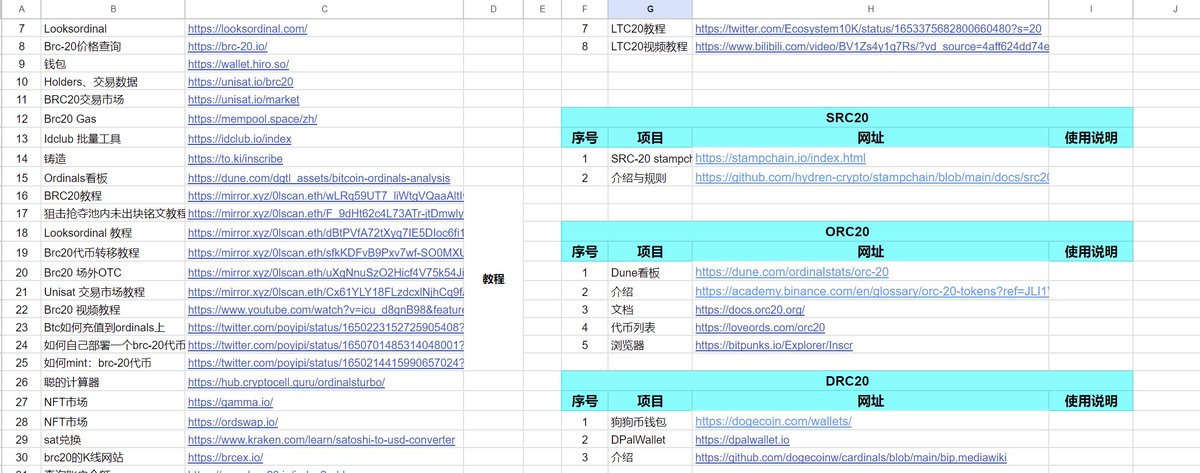The width and height of the screenshot is (1200, 473).
Task: Open the idclub.io/index link
Action: coord(240,139)
